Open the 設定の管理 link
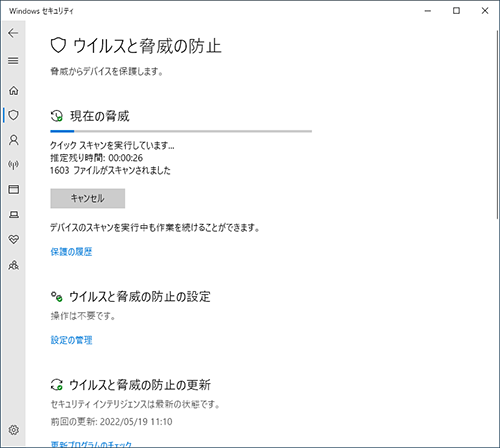500x448 pixels. click(x=71, y=340)
